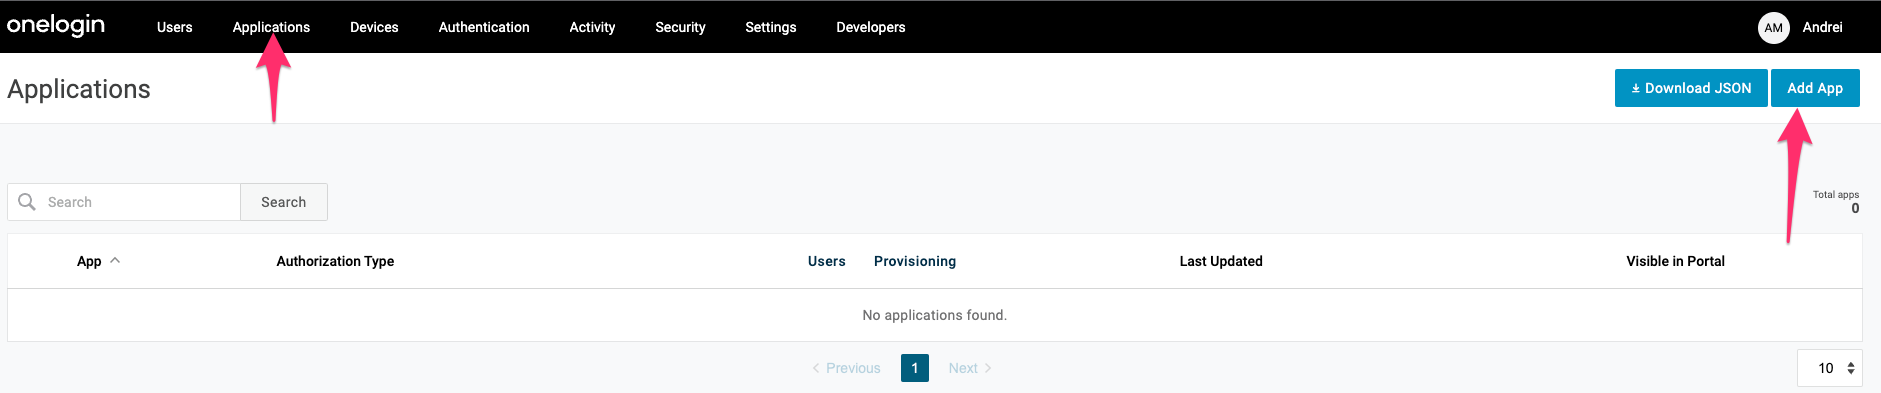The image size is (1881, 393).
Task: Open the Devices menu
Action: coord(374,27)
